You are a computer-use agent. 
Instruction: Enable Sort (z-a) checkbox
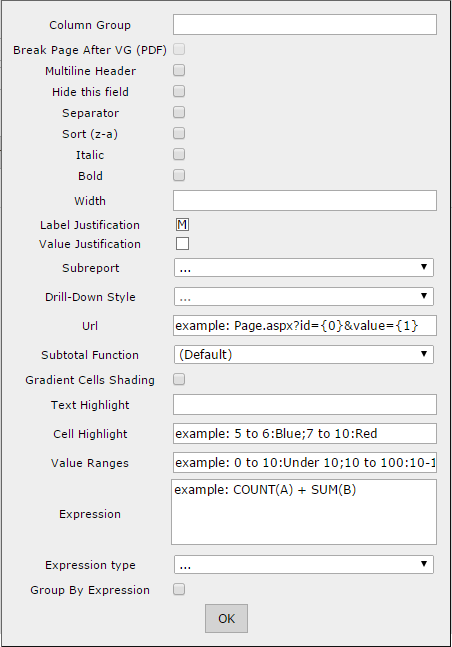point(179,133)
